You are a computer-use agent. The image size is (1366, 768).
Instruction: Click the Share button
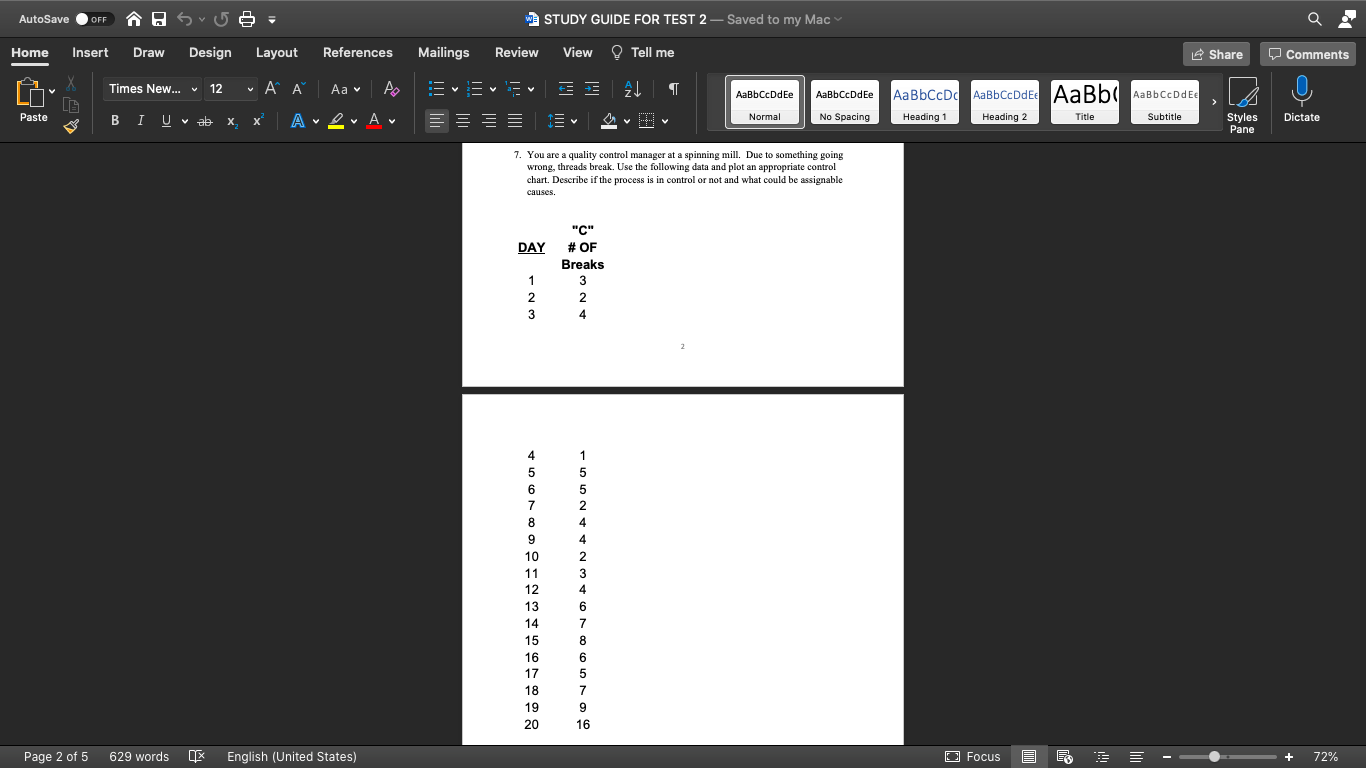pyautogui.click(x=1216, y=53)
